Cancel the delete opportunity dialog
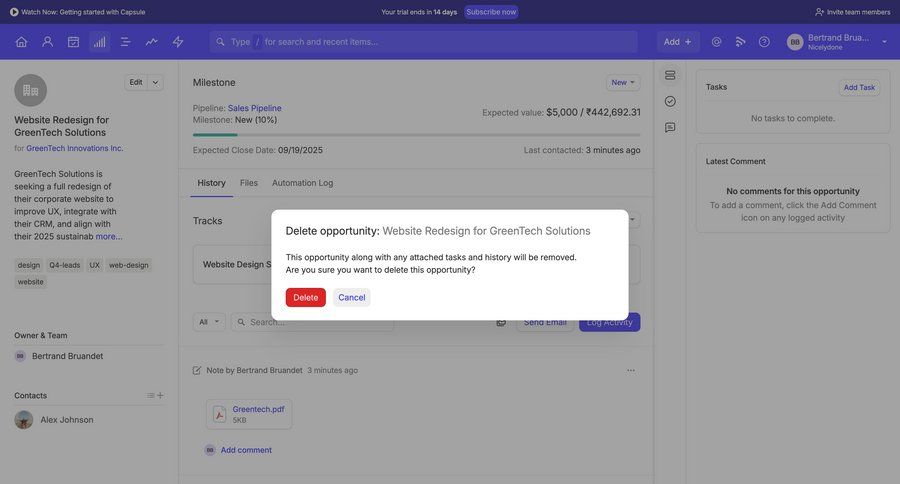 click(x=351, y=297)
